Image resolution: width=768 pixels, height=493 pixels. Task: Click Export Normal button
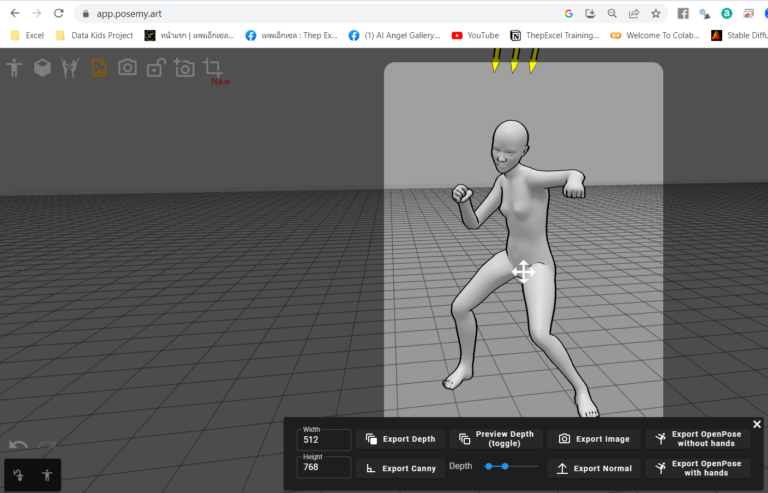coord(594,469)
